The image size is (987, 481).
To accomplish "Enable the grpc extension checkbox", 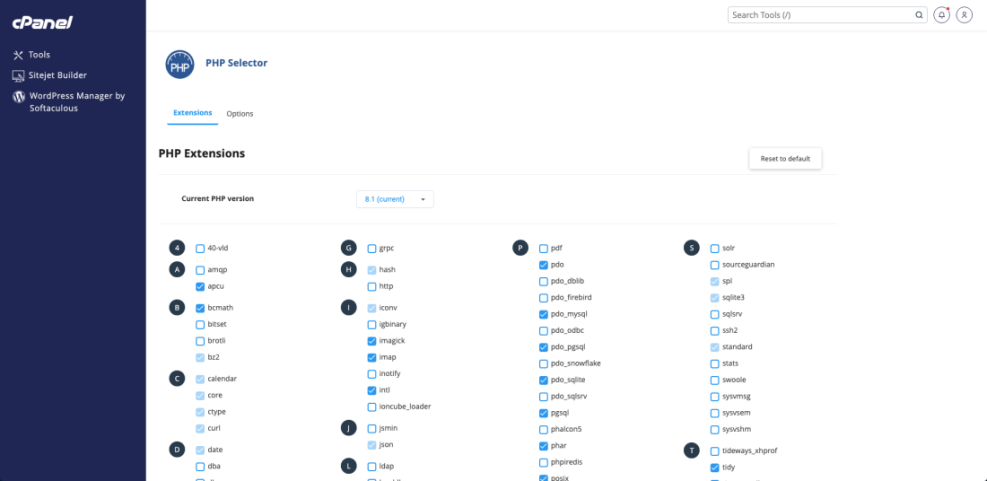I will (x=372, y=248).
